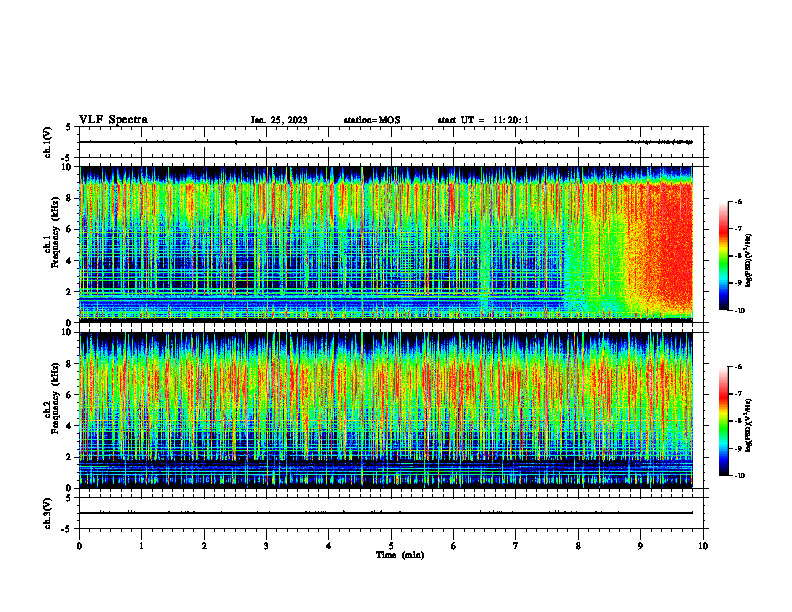Screen dimensions: 792x612
Task: Click time axis tick label "7"
Action: [516, 546]
